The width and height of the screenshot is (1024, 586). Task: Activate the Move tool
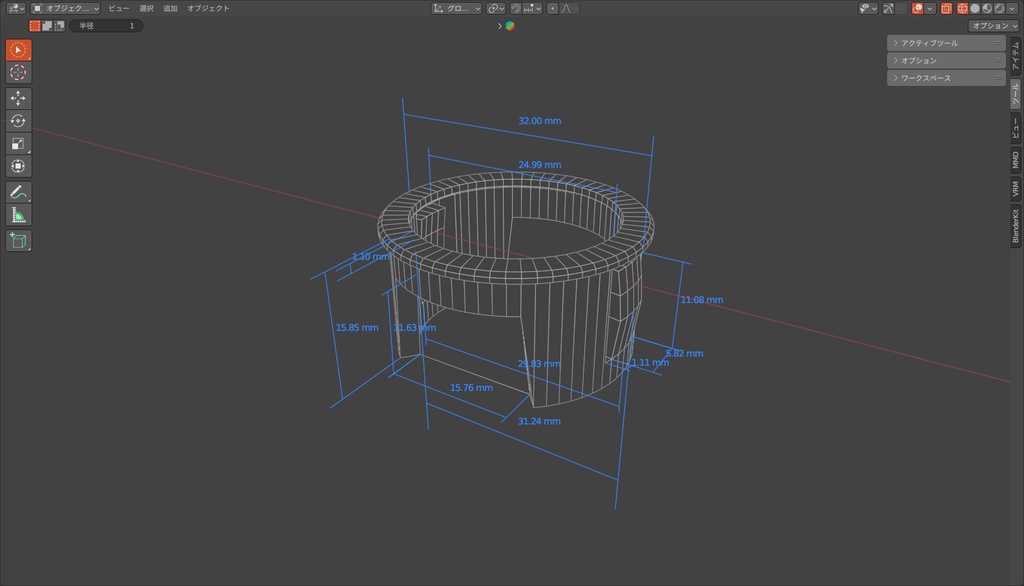(18, 98)
